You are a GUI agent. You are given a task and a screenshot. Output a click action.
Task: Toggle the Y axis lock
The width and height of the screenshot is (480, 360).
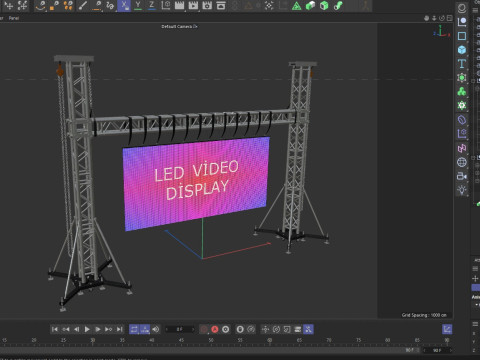click(138, 5)
